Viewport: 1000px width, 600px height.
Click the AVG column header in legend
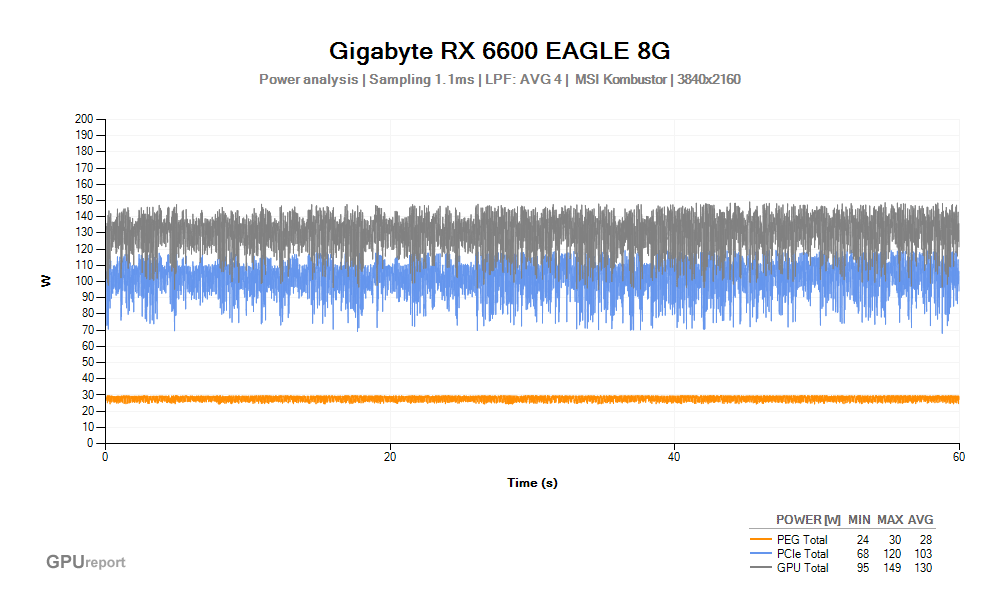(x=920, y=520)
